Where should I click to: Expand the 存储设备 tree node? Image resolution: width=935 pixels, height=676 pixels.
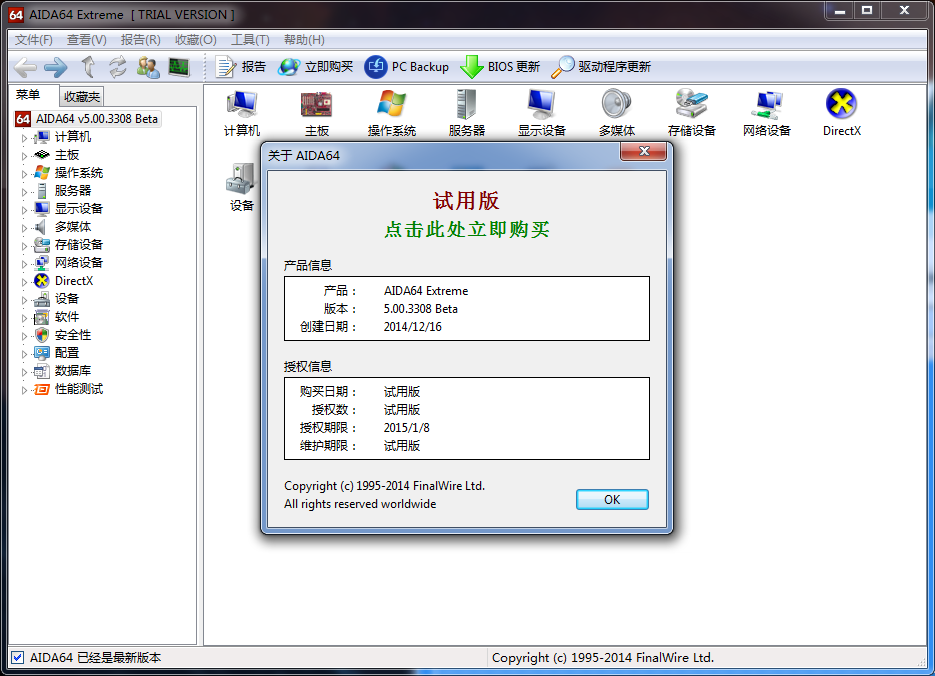coord(24,246)
